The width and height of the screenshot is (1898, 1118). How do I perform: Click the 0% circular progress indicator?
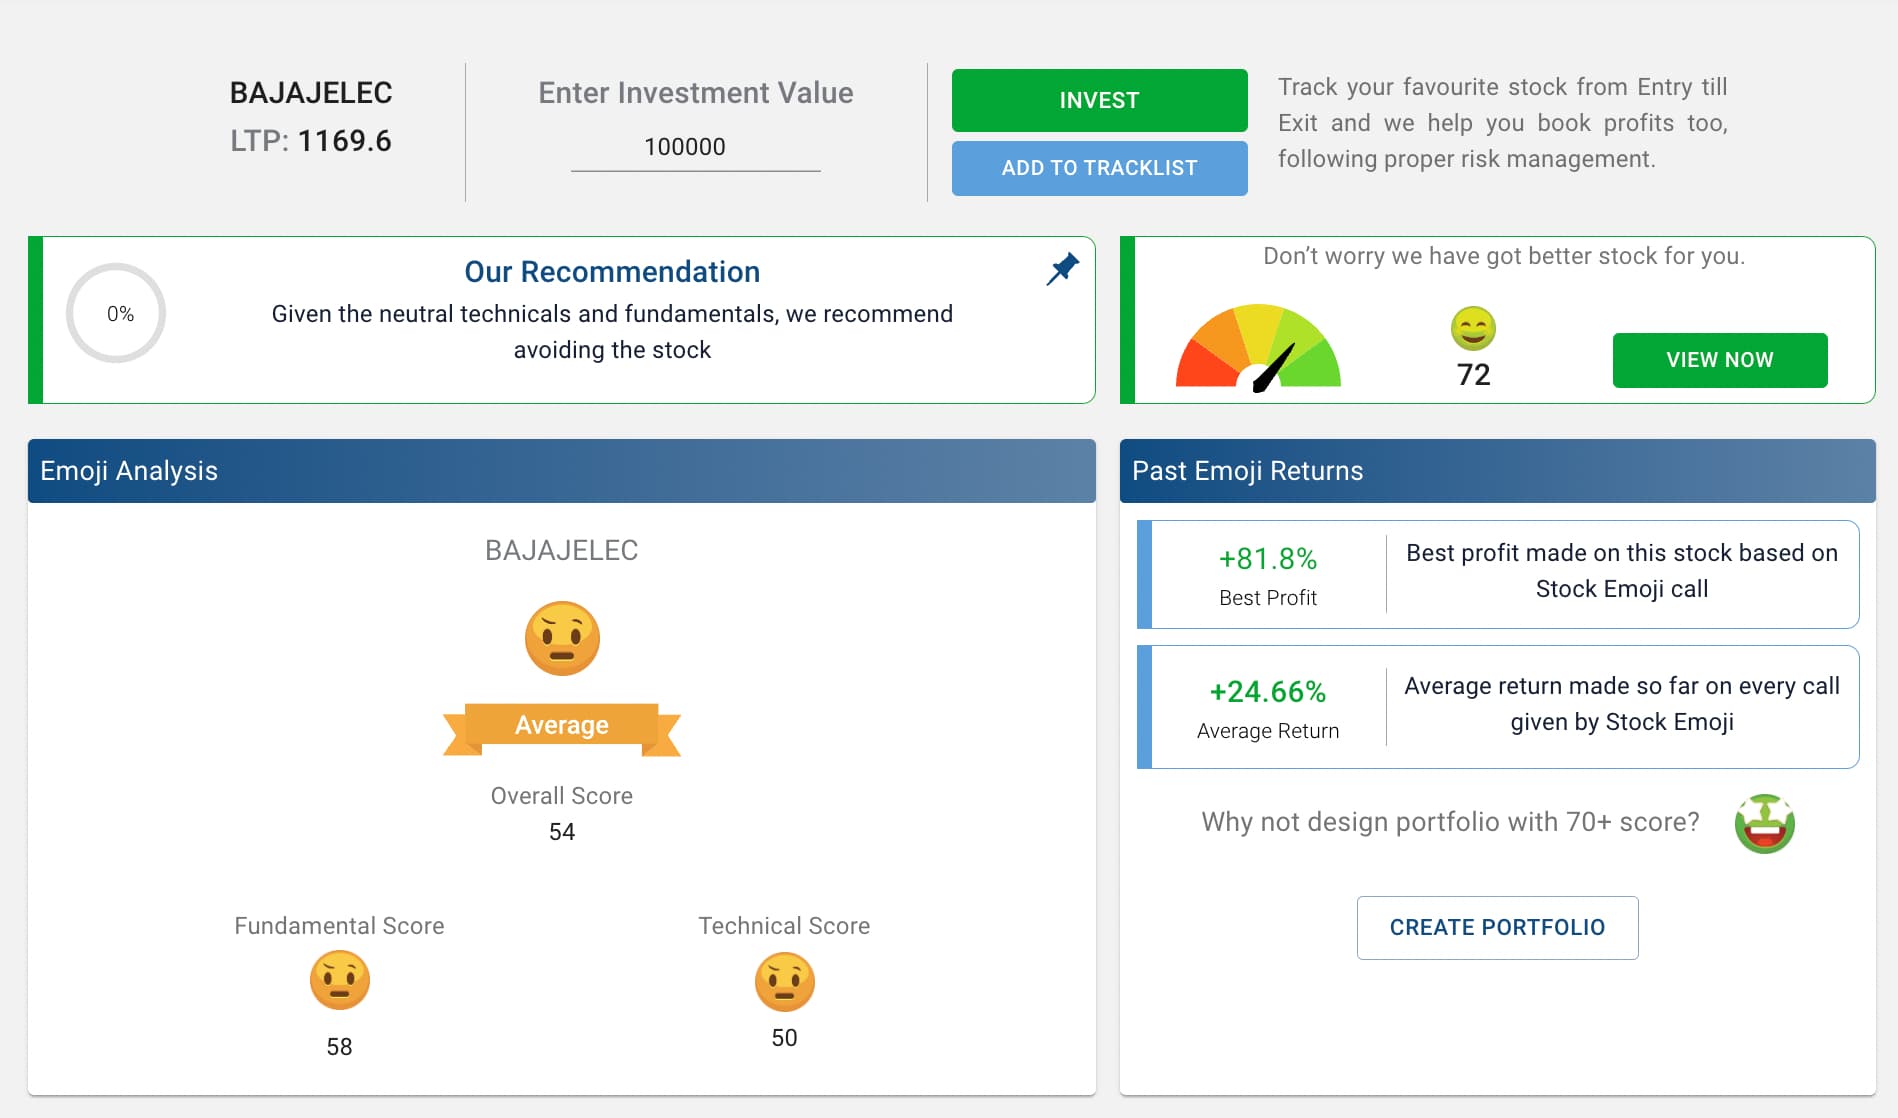(x=116, y=313)
